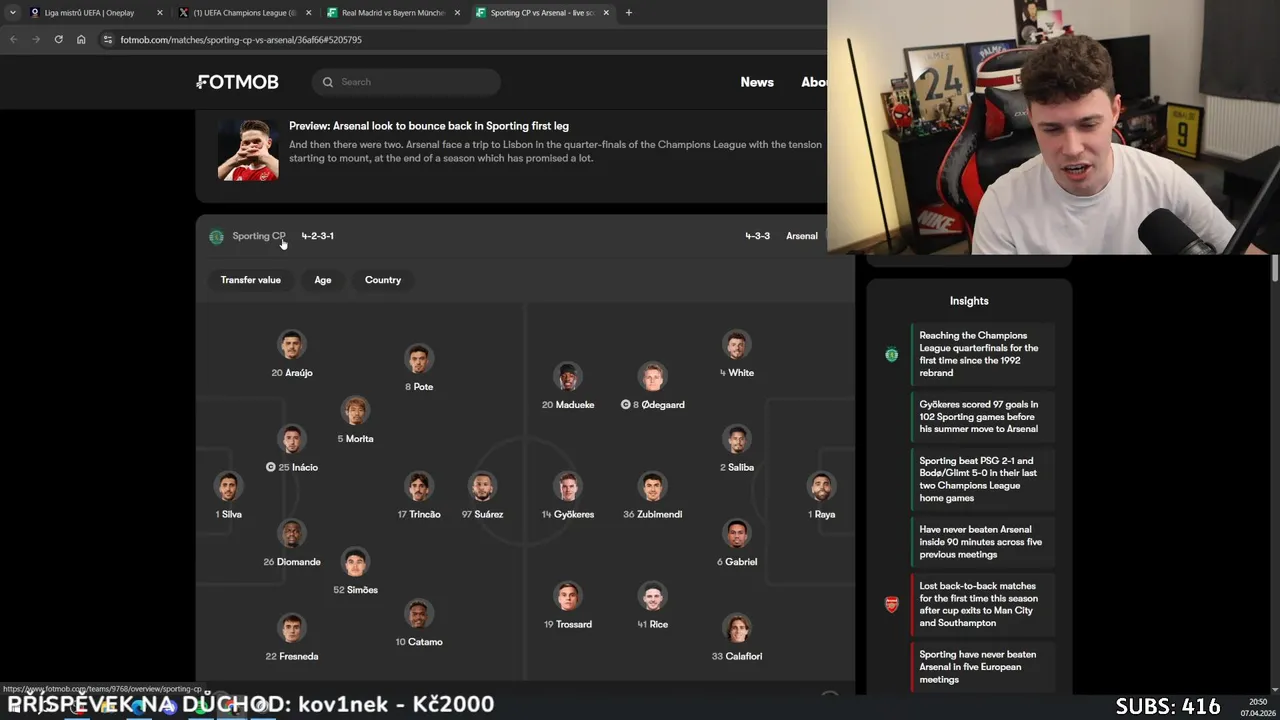Click the Arsenal crest in the Insights panel

pyautogui.click(x=892, y=604)
